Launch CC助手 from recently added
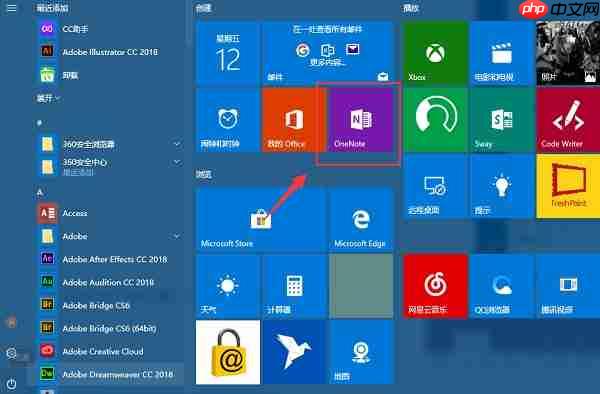The image size is (600, 394). 109,29
